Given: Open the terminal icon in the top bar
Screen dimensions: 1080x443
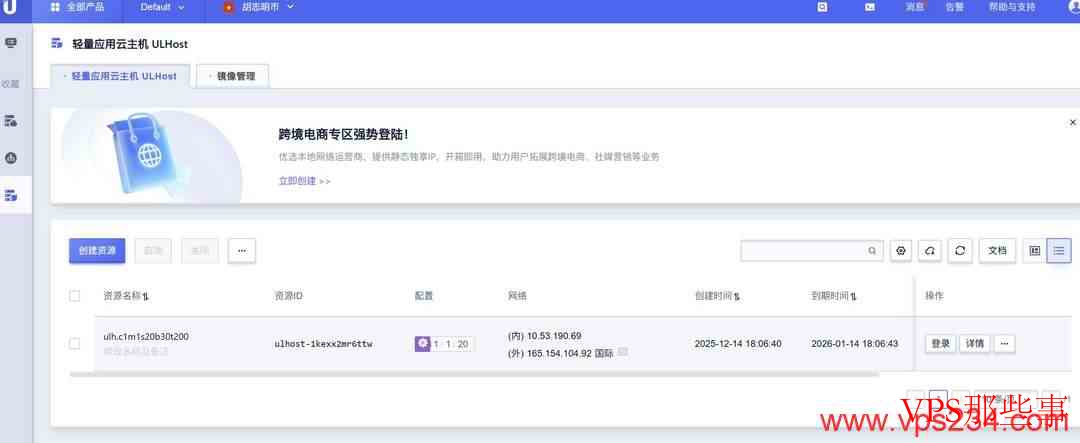Looking at the screenshot, I should click(870, 7).
